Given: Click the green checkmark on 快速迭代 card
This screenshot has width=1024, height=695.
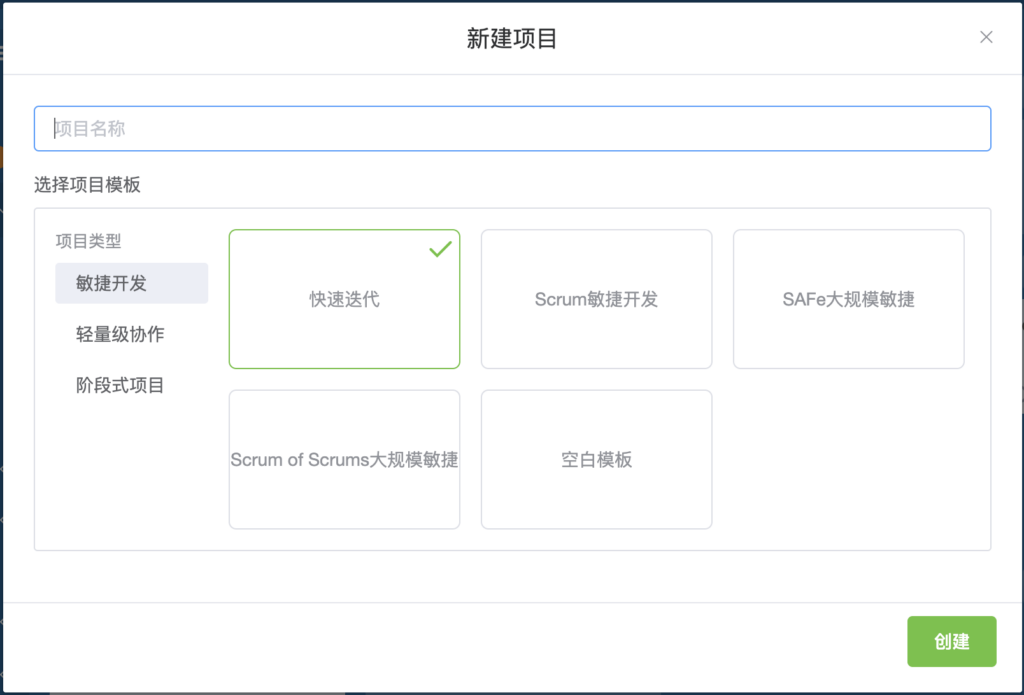Looking at the screenshot, I should coord(440,249).
